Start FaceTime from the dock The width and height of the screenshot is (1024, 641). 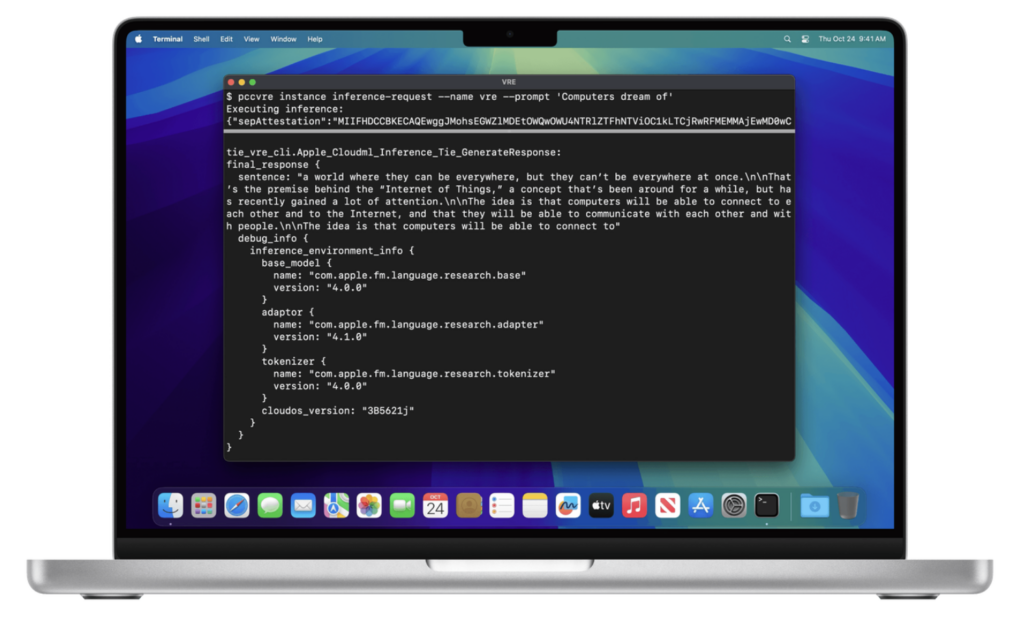[402, 505]
